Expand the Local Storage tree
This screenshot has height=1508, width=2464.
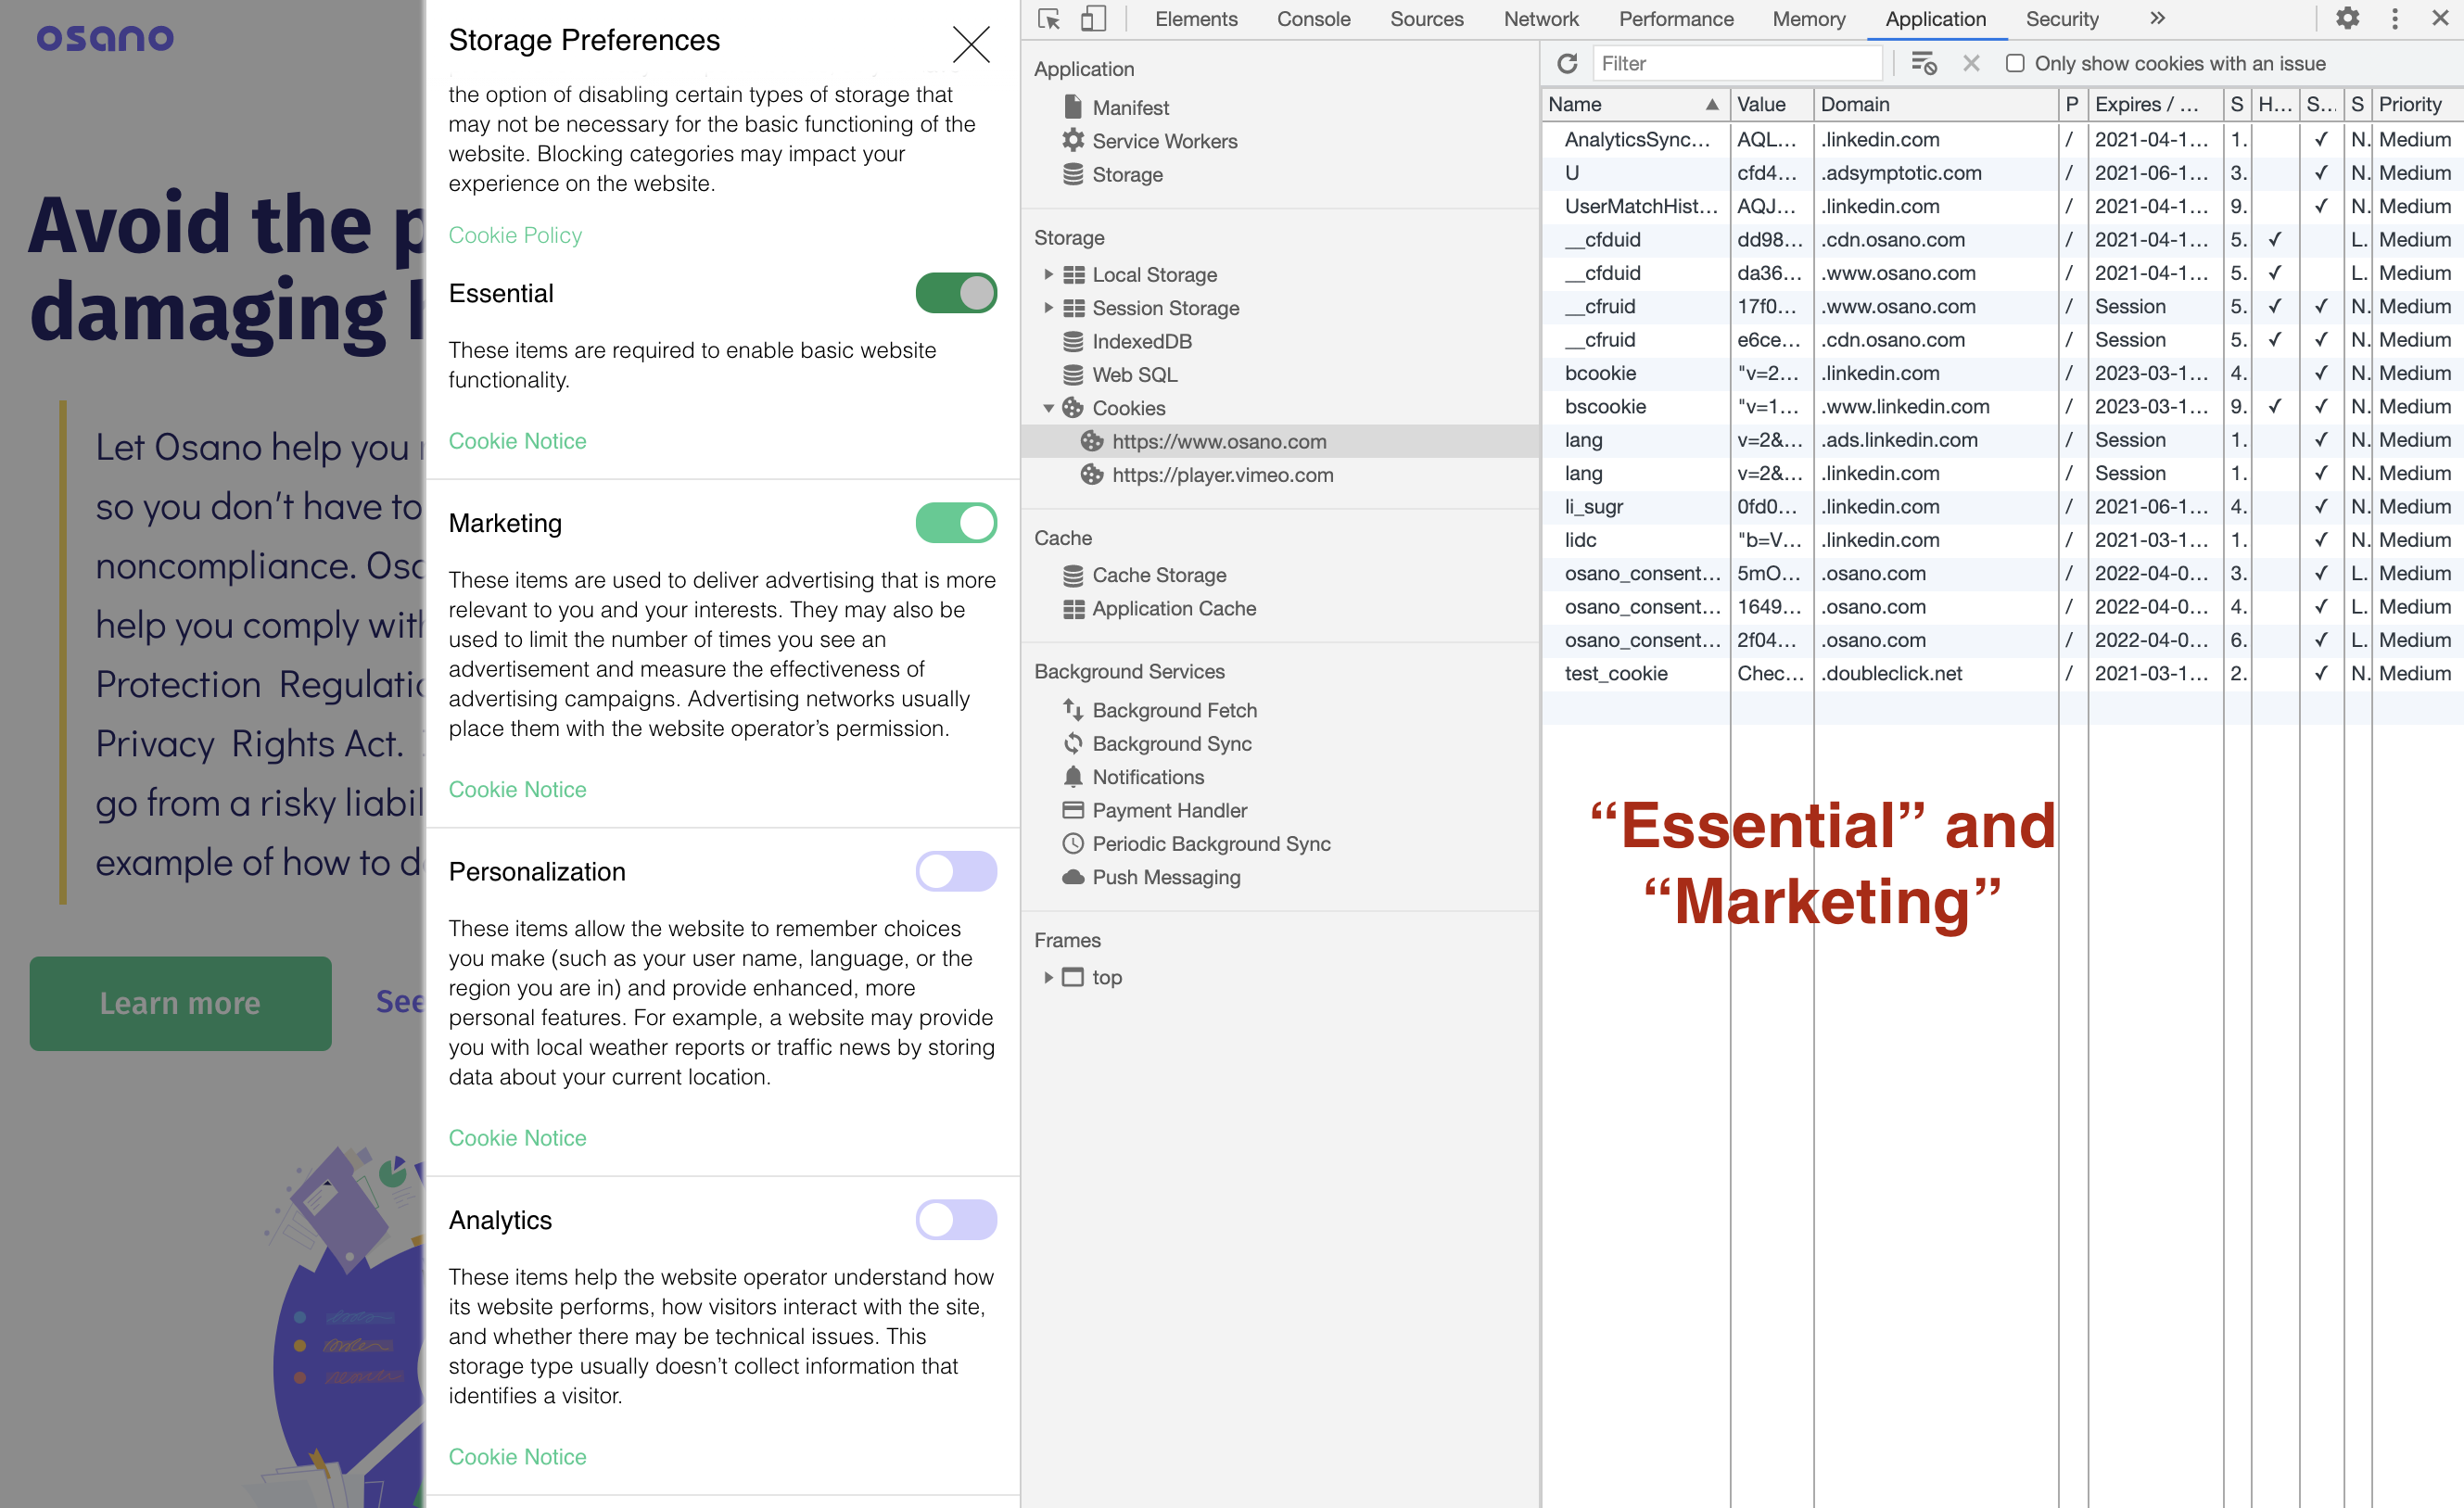(x=1048, y=274)
